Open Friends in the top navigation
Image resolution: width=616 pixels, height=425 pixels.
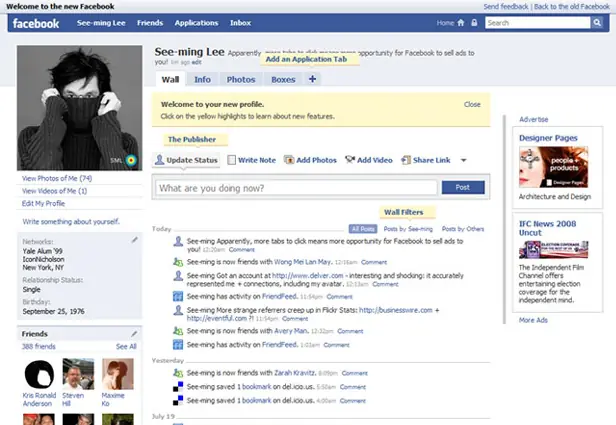(150, 23)
